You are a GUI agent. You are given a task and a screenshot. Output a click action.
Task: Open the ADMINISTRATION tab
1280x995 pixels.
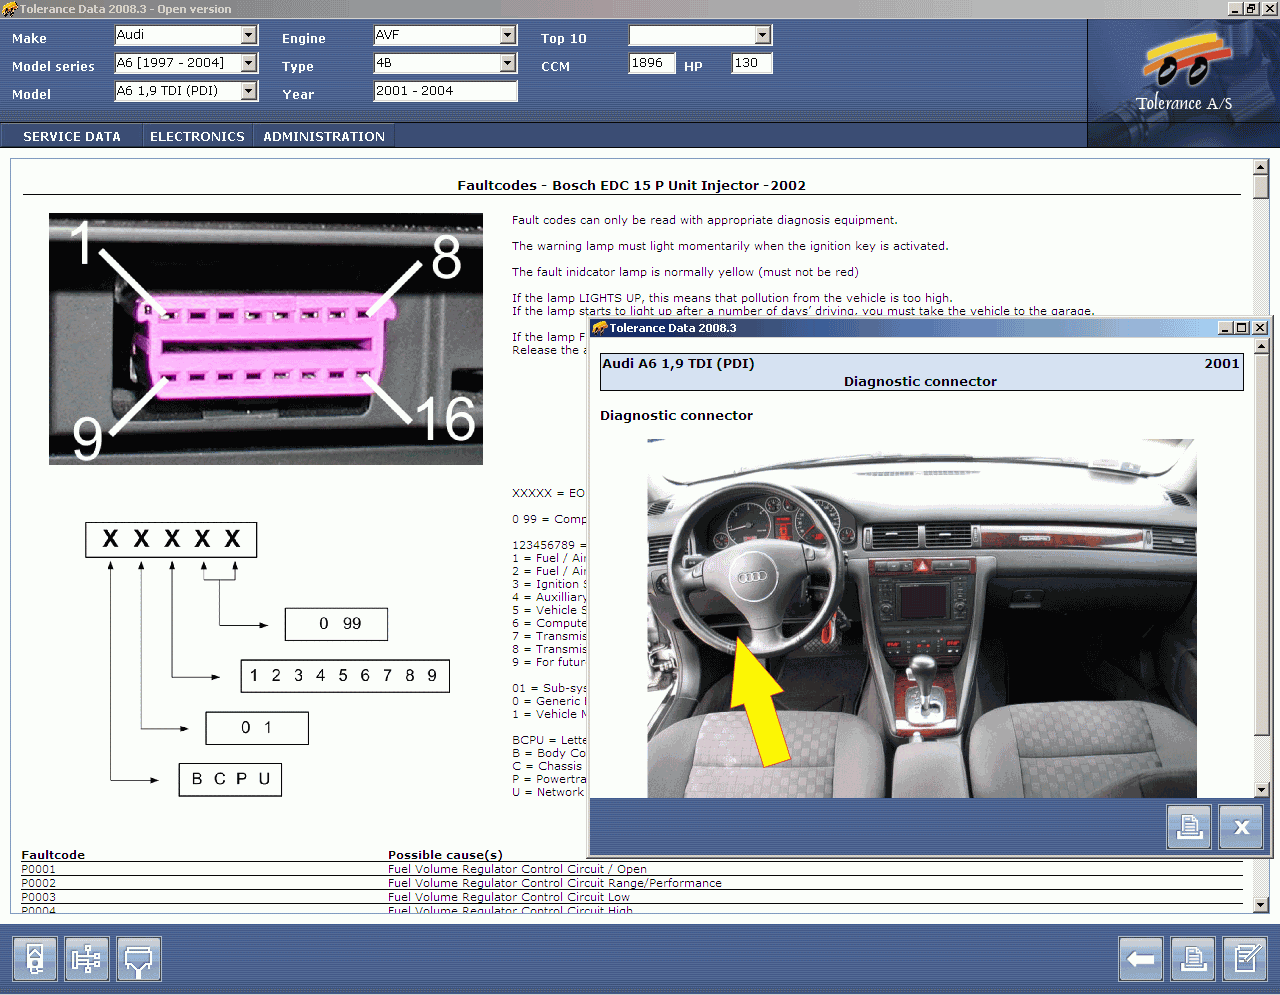(x=324, y=136)
